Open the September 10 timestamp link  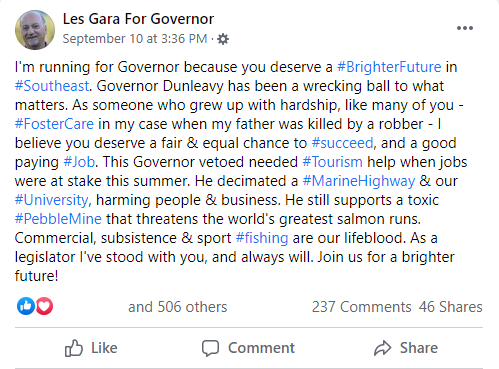pos(135,39)
